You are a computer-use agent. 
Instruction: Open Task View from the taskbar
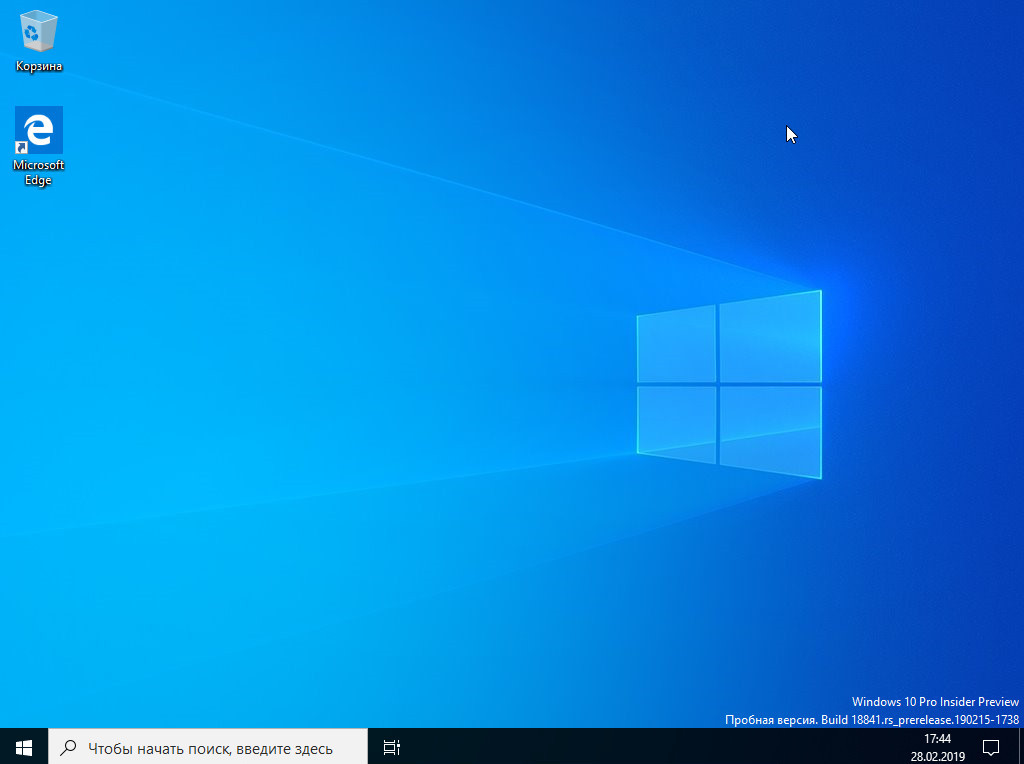(391, 746)
